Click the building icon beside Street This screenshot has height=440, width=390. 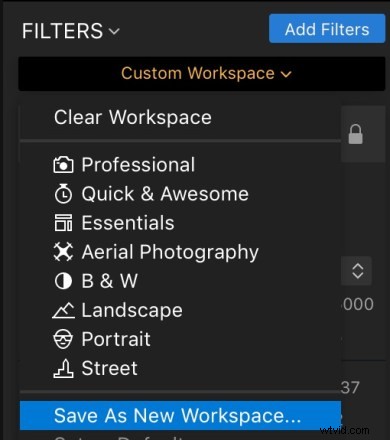(63, 368)
